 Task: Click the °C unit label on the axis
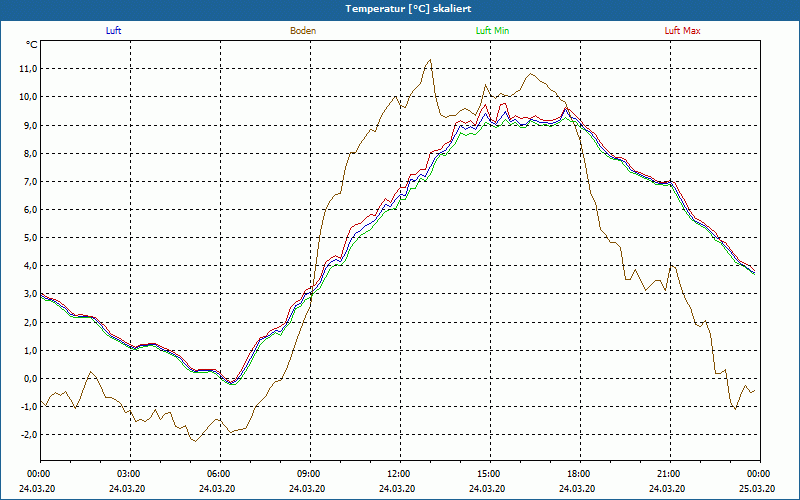32,45
